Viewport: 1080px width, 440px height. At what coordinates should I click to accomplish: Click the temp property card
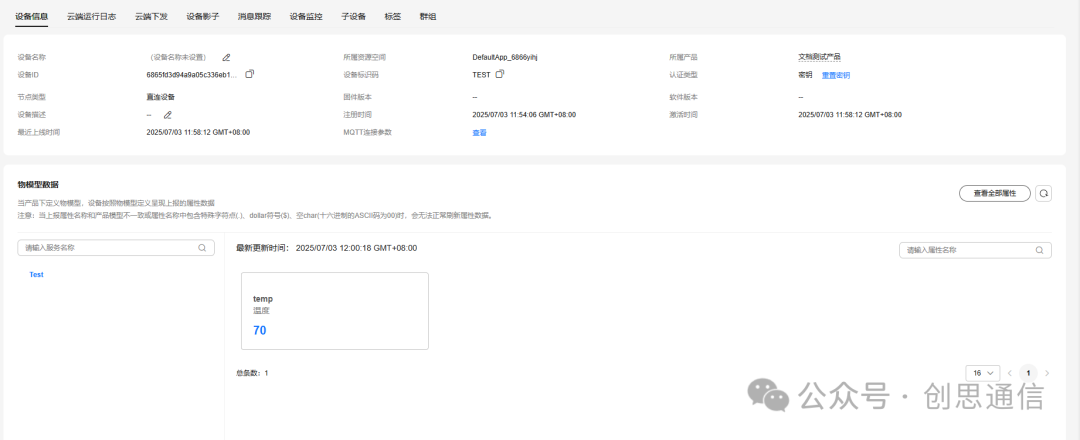pyautogui.click(x=335, y=311)
